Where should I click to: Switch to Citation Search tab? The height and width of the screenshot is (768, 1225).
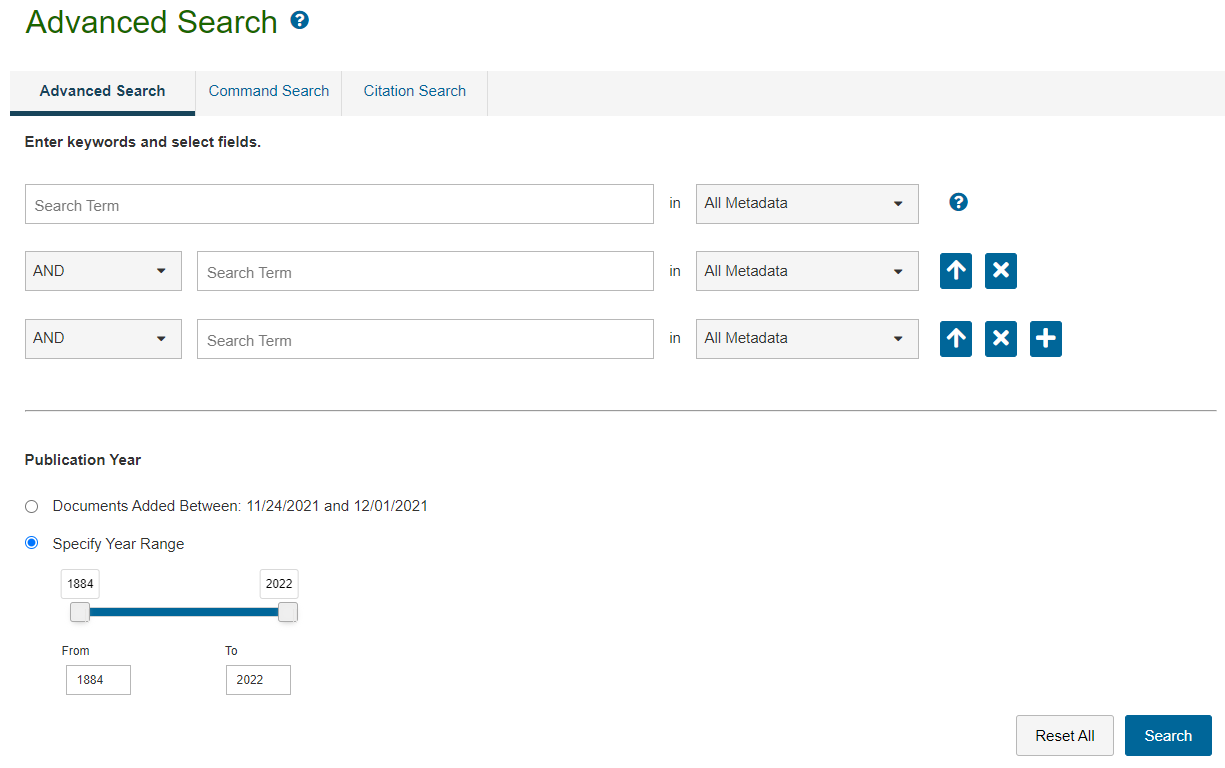point(415,91)
